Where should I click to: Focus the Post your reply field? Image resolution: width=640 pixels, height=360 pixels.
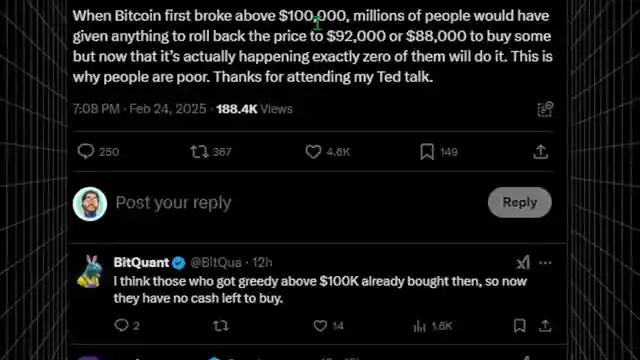(298, 203)
